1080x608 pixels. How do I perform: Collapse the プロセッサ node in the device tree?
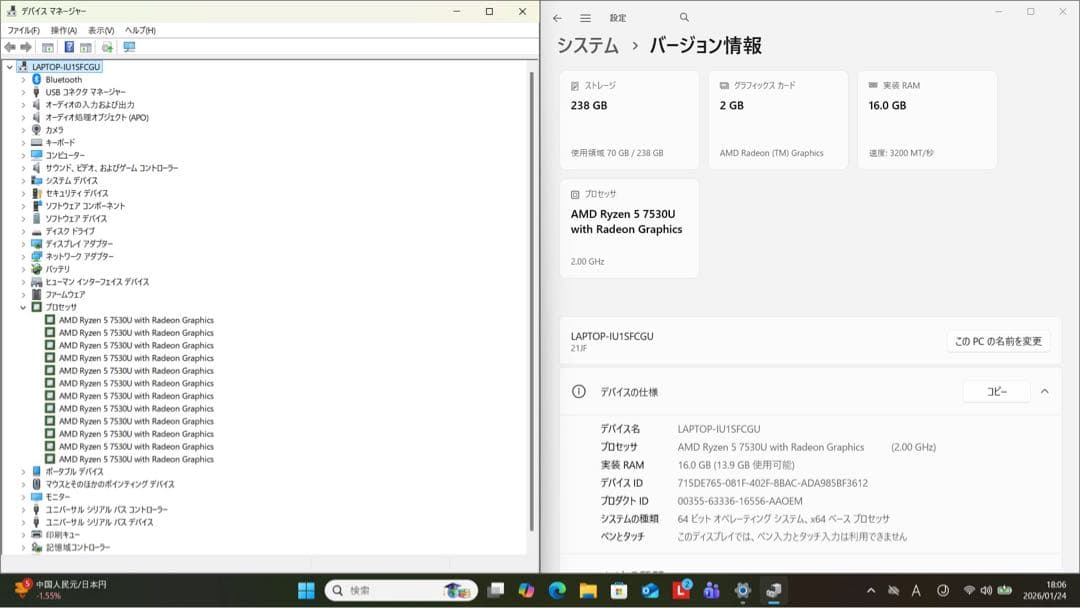[22, 307]
